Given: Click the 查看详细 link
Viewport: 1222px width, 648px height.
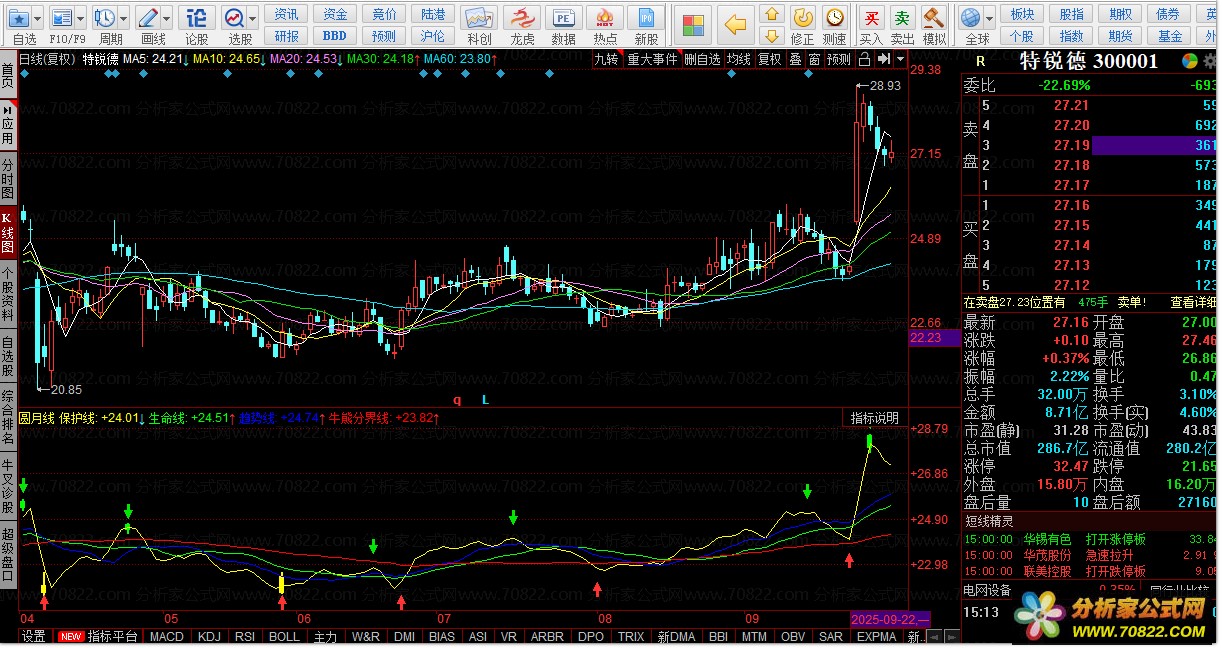Looking at the screenshot, I should tap(1192, 301).
